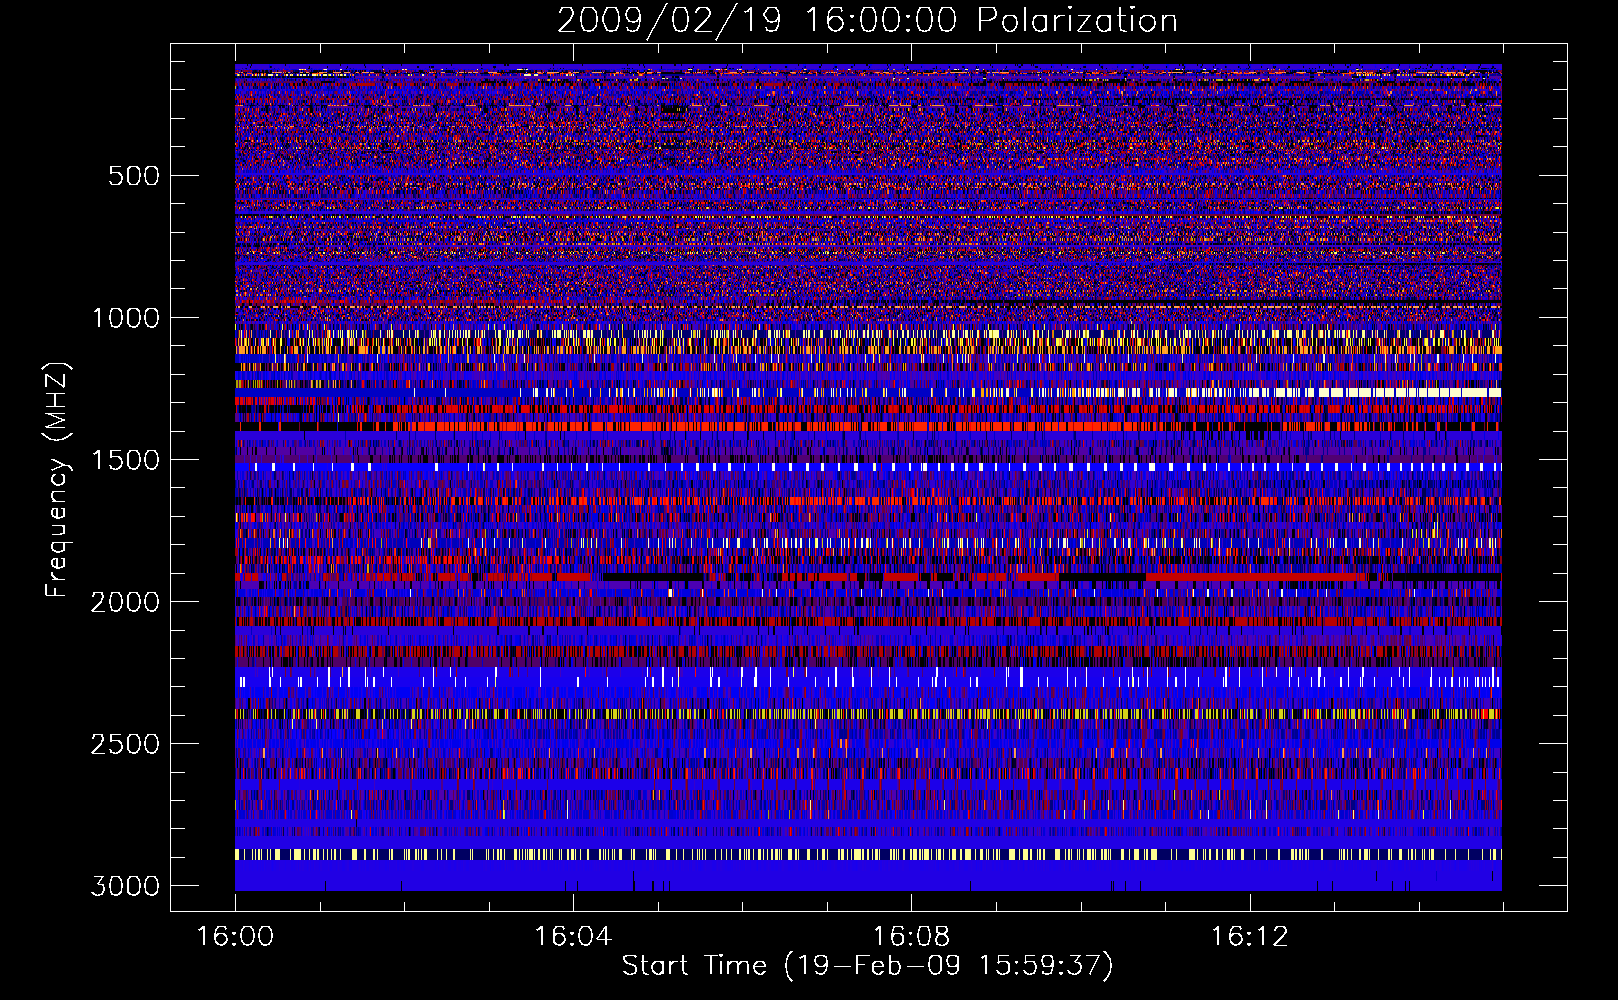
Task: Click the 16:12 time tick label
Action: 1249,937
